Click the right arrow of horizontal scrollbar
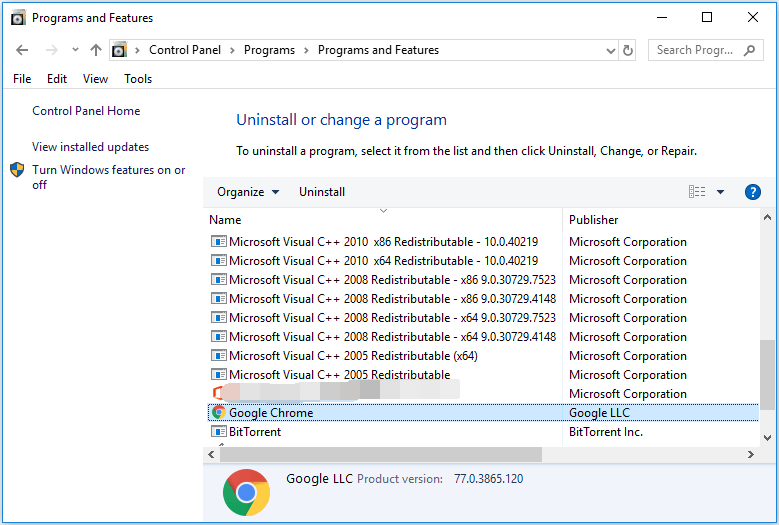 click(750, 454)
